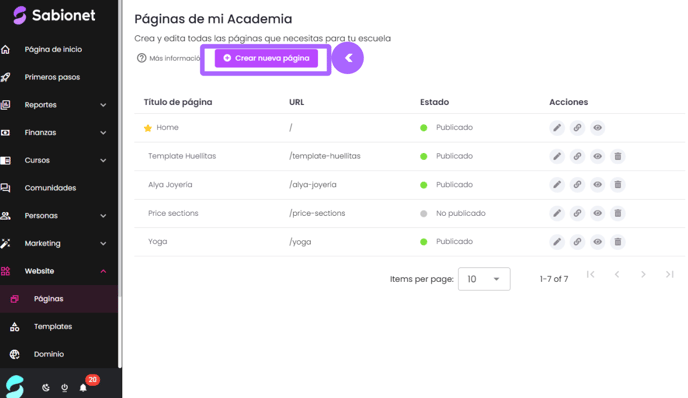Edit the Home page with pencil icon
This screenshot has height=398, width=688.
click(557, 128)
